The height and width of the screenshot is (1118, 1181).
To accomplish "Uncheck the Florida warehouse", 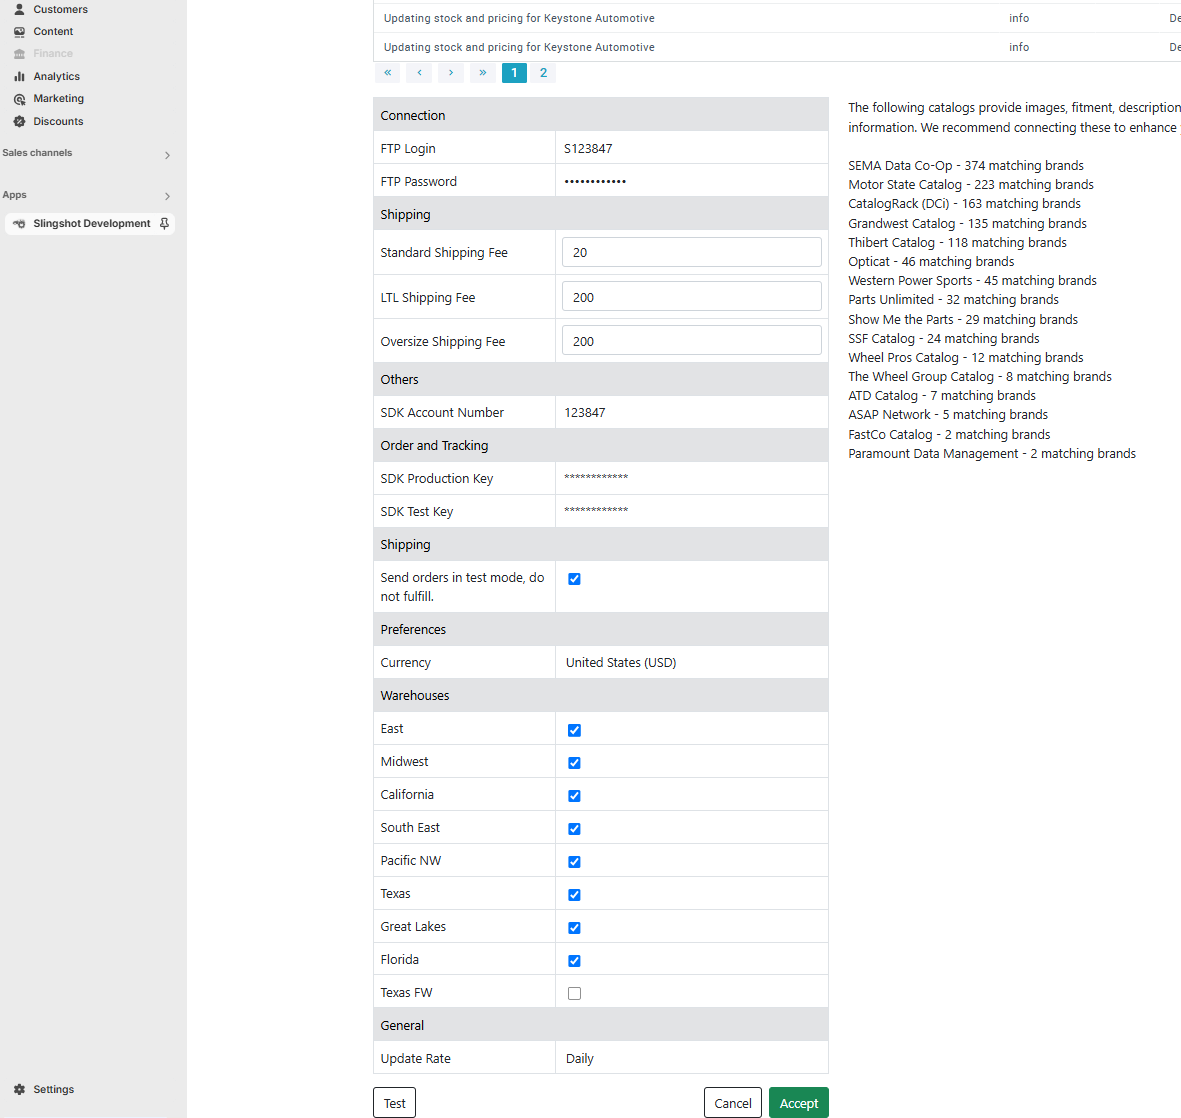I will tap(575, 961).
